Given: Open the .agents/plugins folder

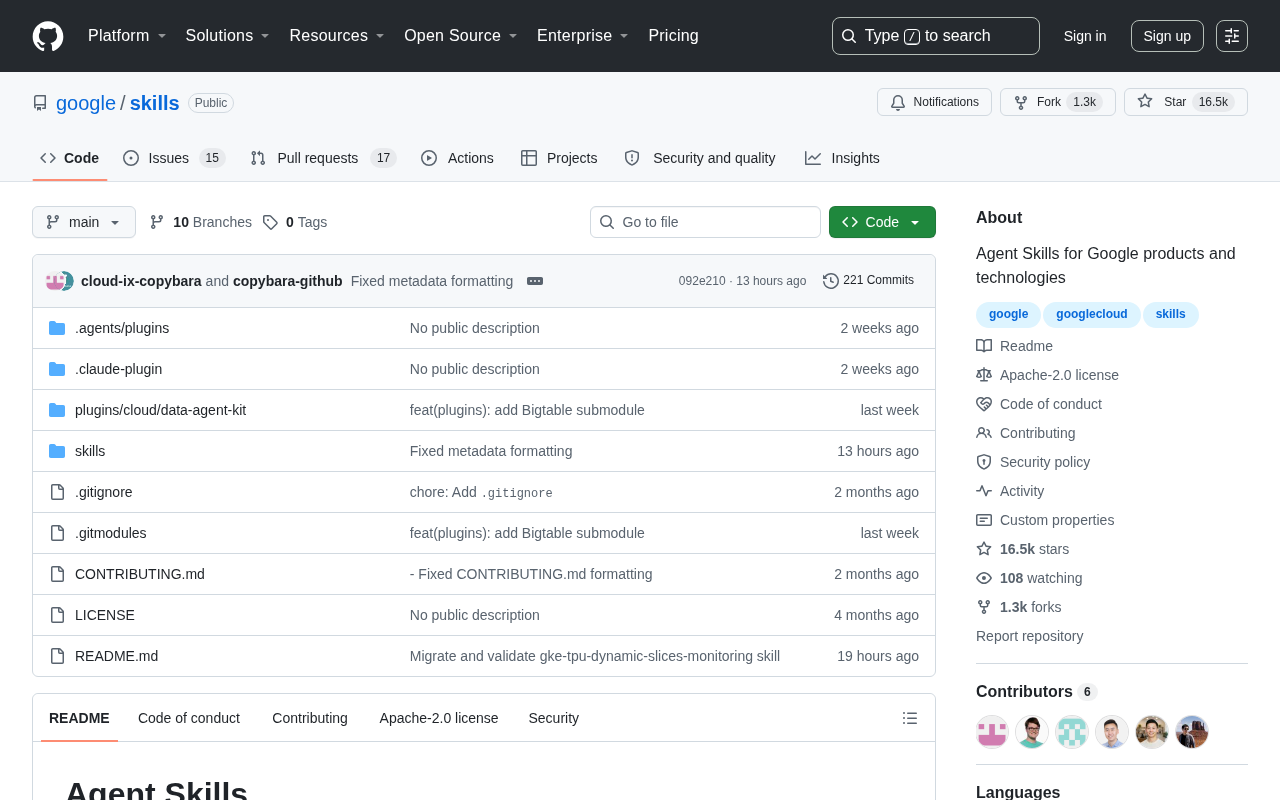Looking at the screenshot, I should [122, 328].
